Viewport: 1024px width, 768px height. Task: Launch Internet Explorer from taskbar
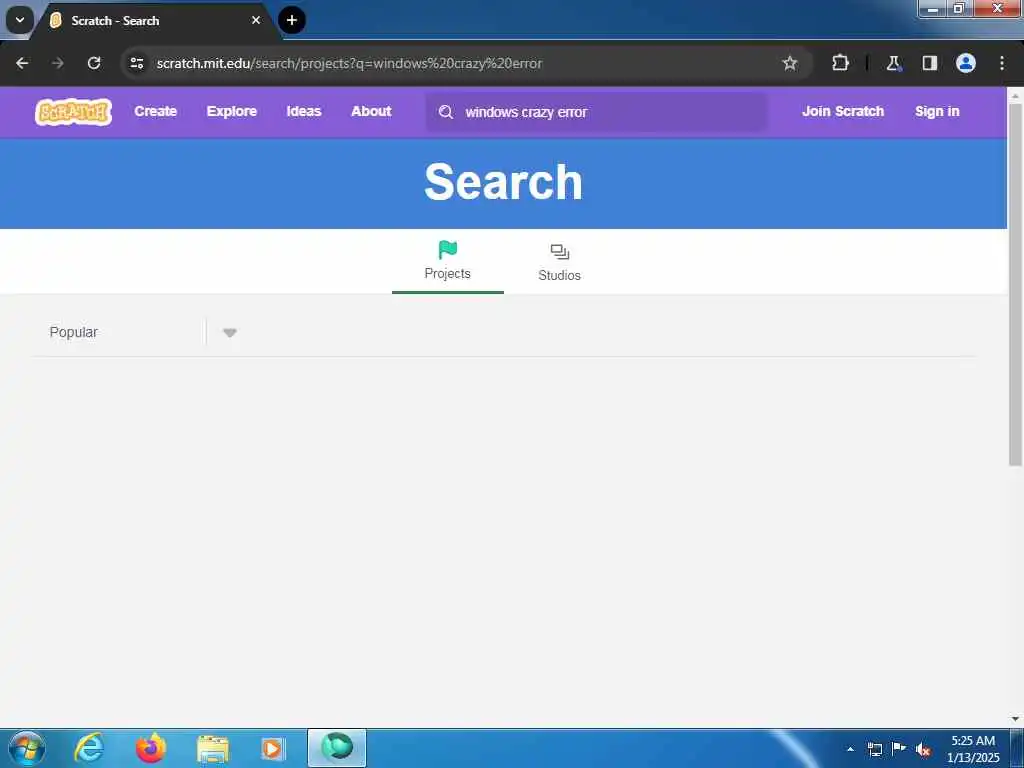click(x=89, y=748)
